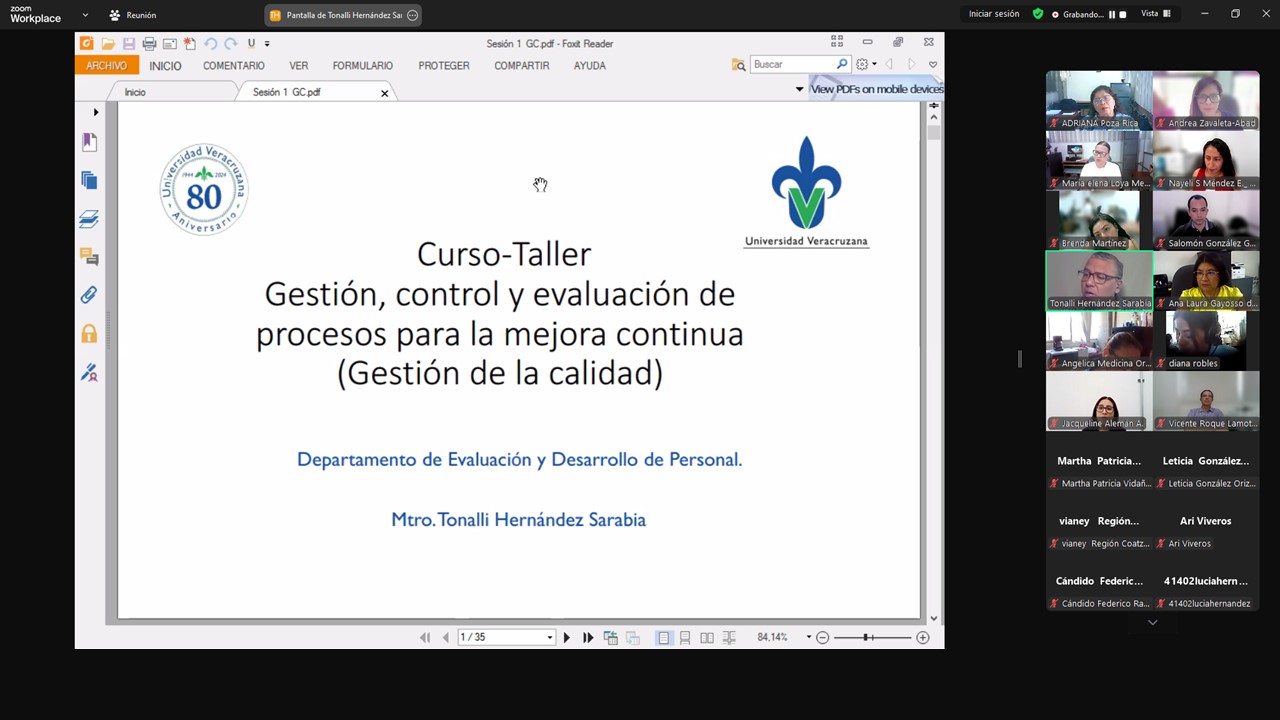
Task: Click the Iniciar sesión button in Zoom
Action: pos(993,14)
